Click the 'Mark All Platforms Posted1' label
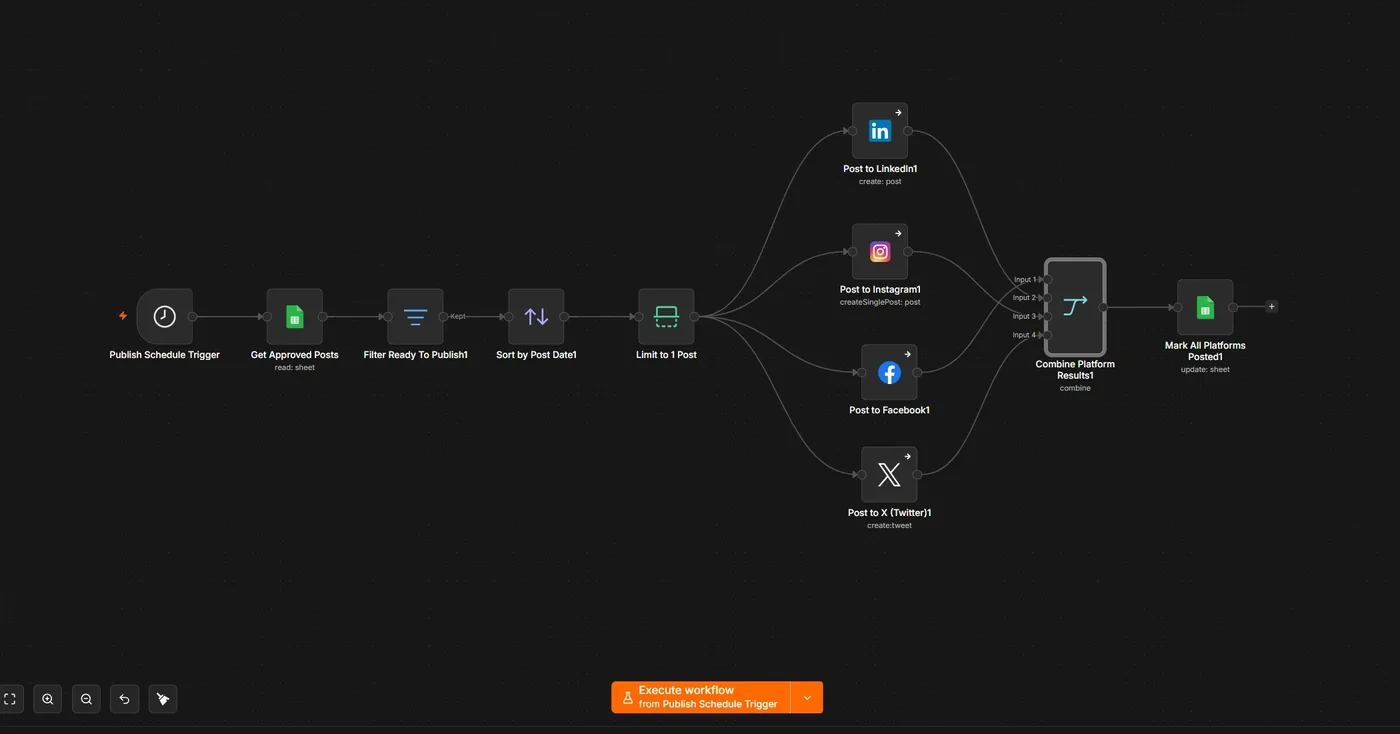 tap(1205, 351)
